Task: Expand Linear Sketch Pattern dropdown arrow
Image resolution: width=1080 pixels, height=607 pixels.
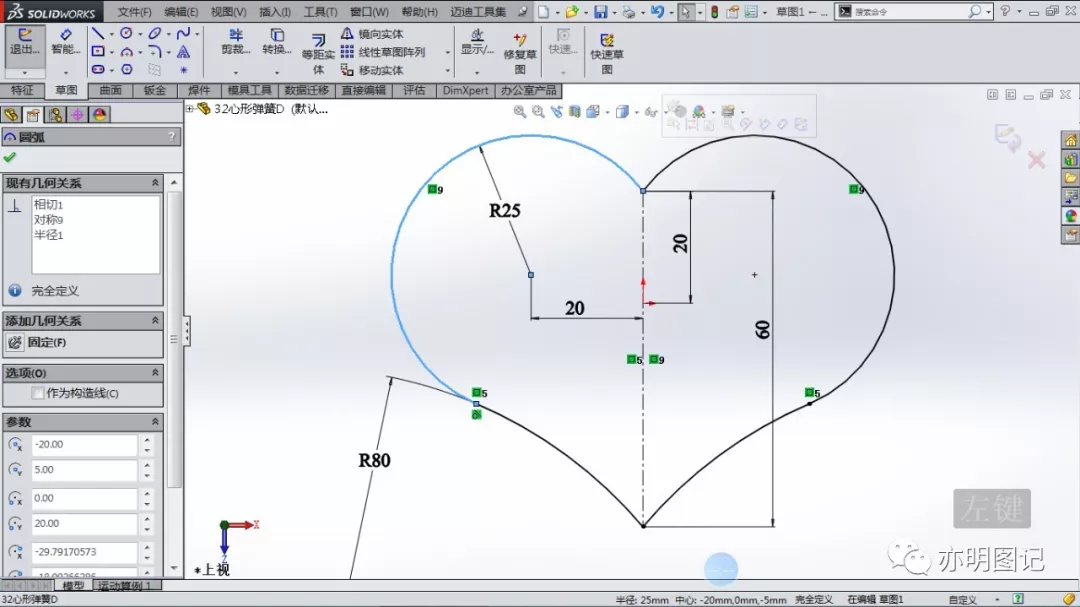Action: [x=447, y=52]
